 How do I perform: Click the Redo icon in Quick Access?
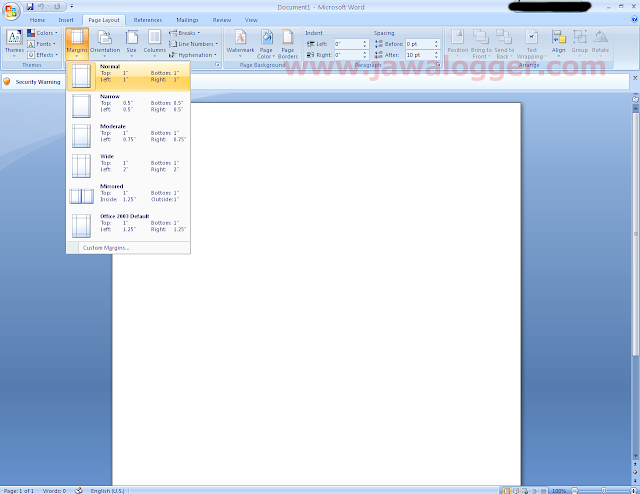57,7
